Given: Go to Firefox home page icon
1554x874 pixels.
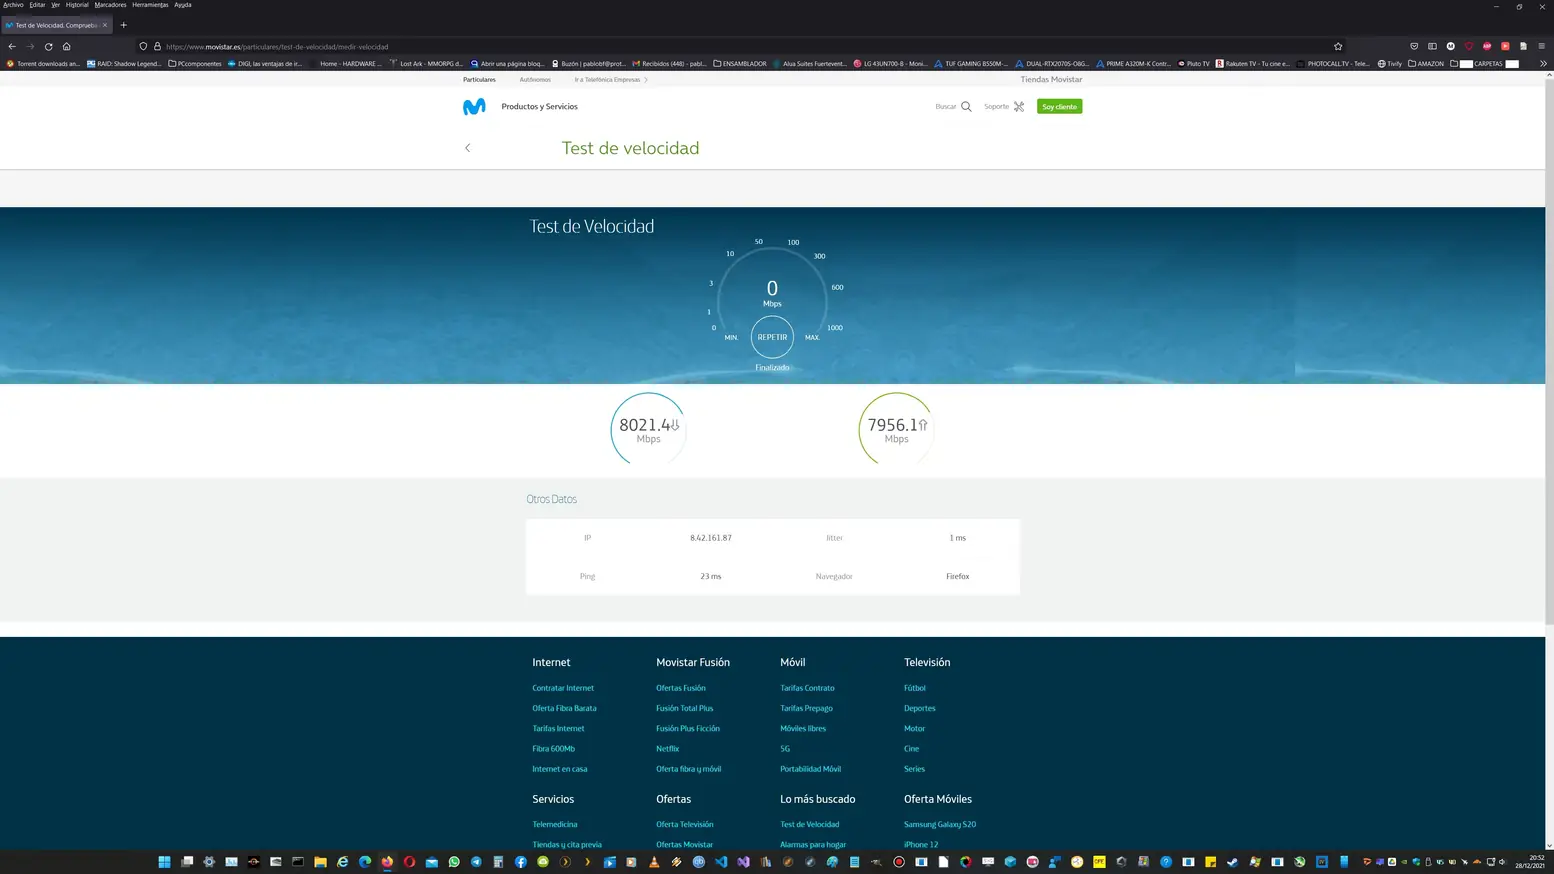Looking at the screenshot, I should (67, 46).
